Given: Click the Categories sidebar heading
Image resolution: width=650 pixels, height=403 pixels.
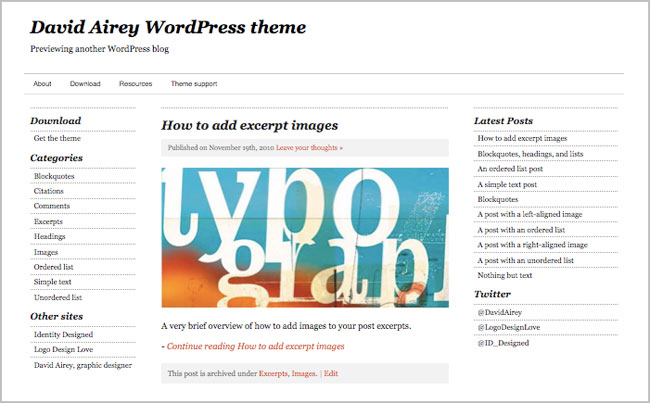Looking at the screenshot, I should (56, 158).
